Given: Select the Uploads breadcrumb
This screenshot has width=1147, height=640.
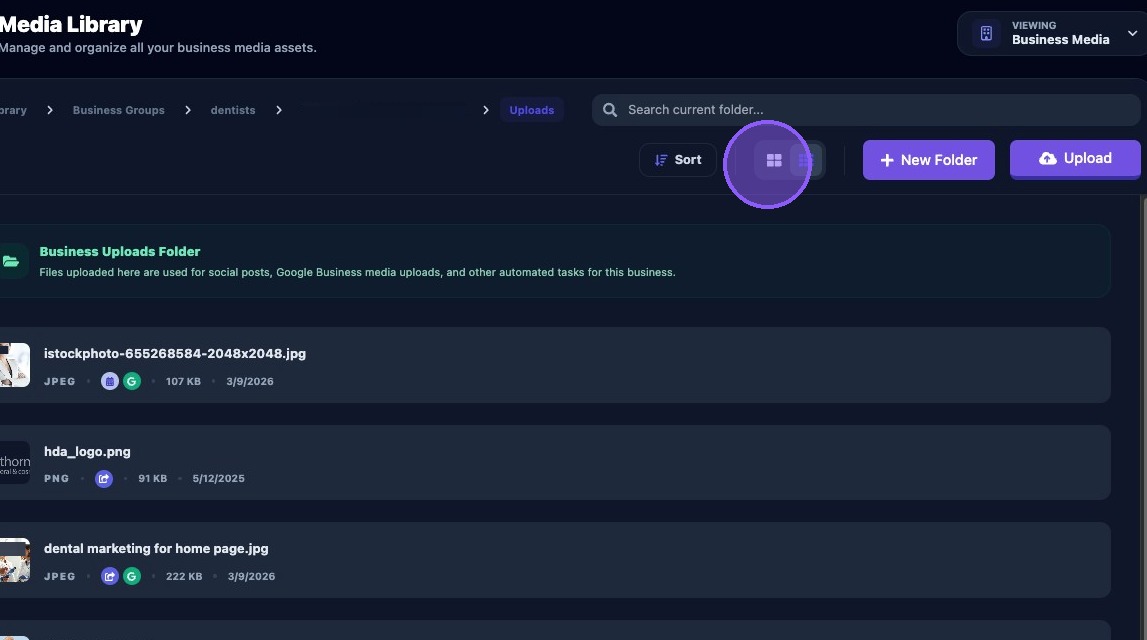Looking at the screenshot, I should click(x=532, y=110).
